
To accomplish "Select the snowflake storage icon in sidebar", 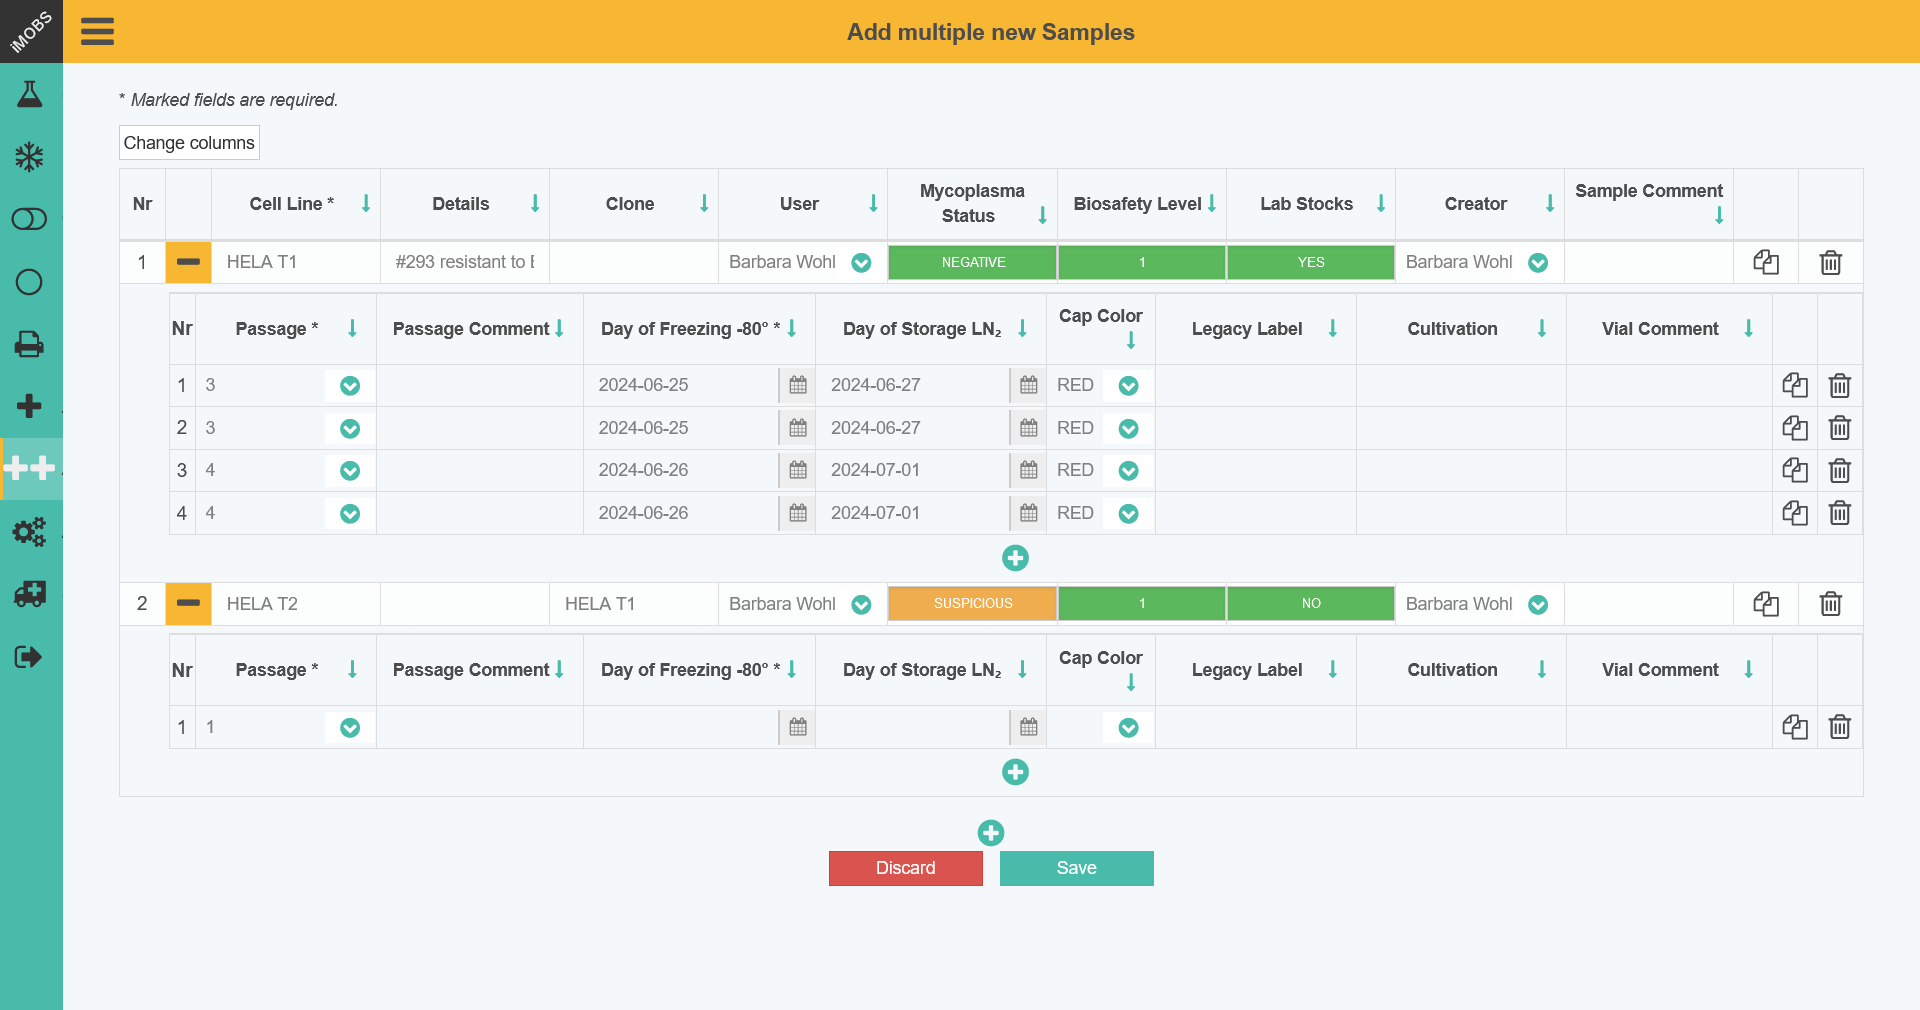I will click(x=30, y=156).
